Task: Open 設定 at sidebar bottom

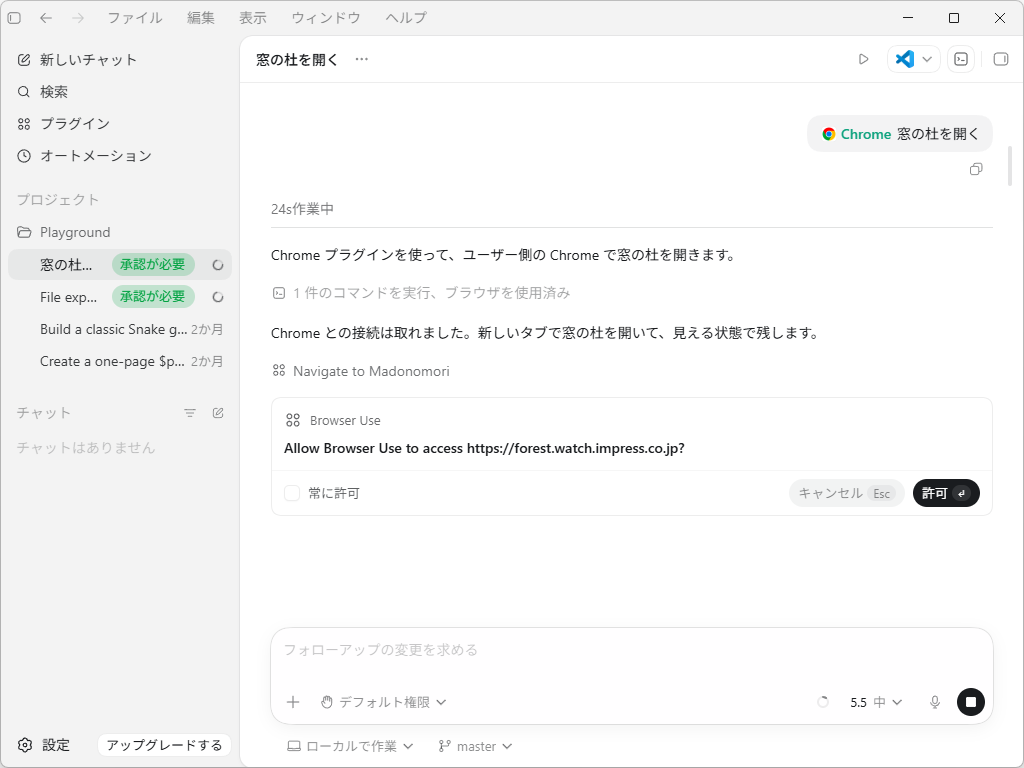Action: pos(44,745)
